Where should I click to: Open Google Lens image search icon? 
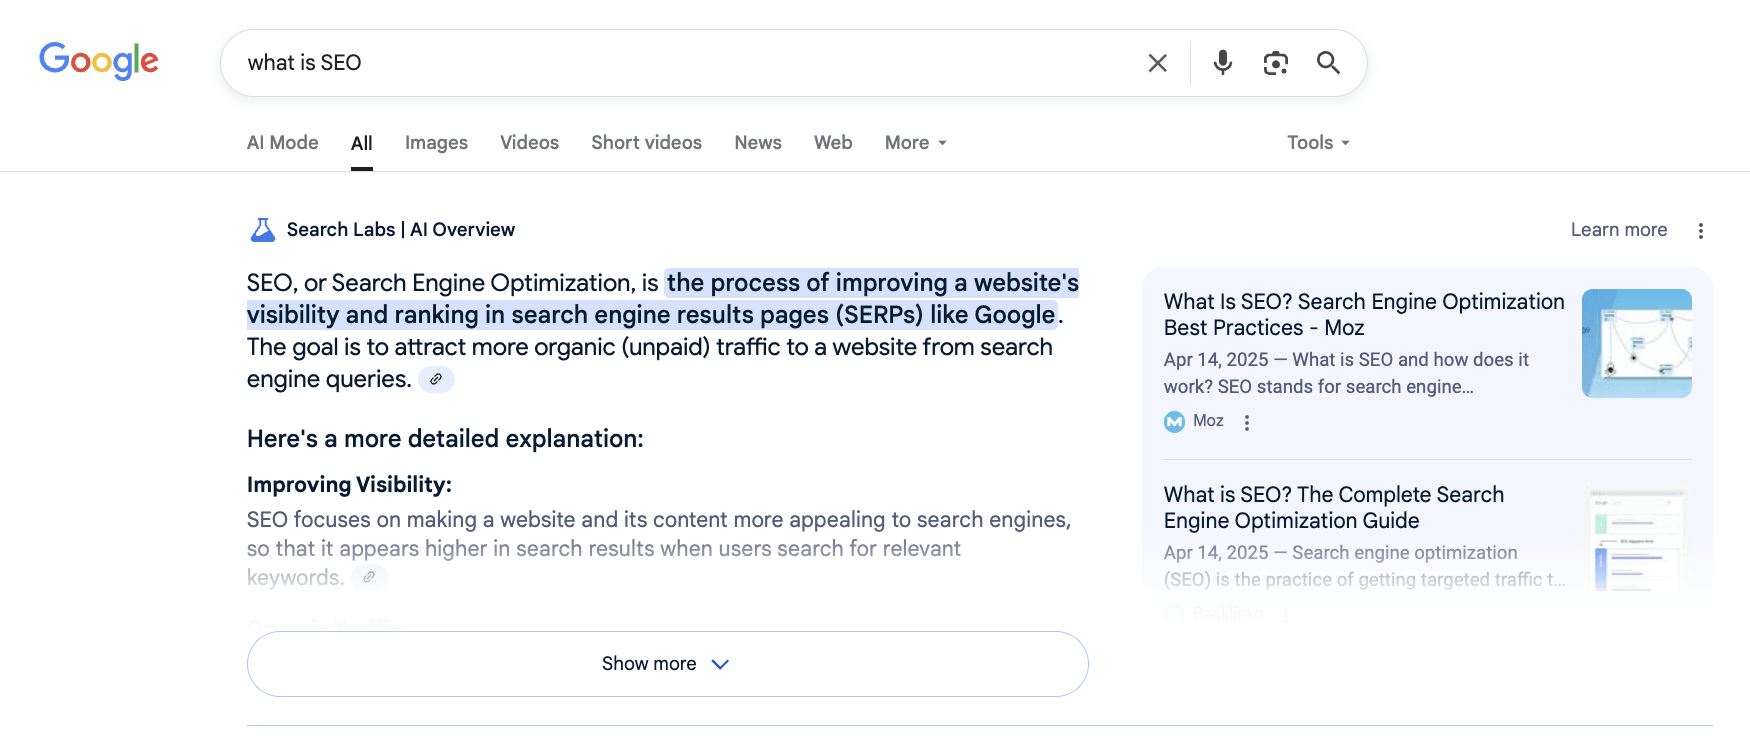click(x=1275, y=63)
